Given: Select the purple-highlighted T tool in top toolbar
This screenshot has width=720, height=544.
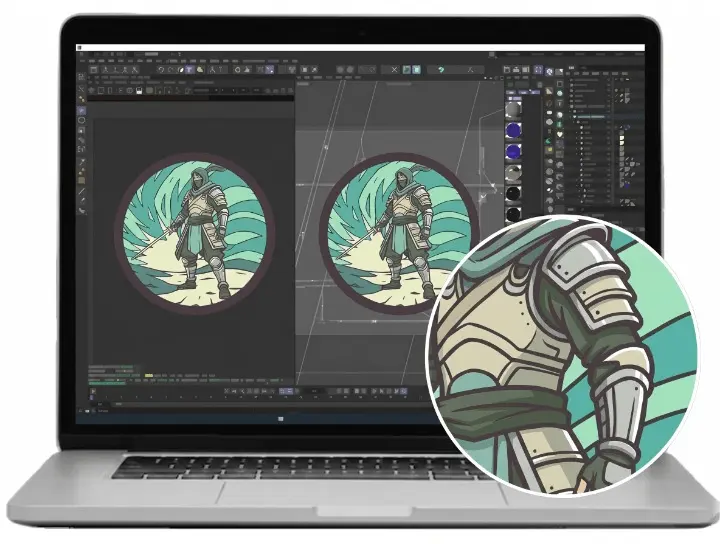Looking at the screenshot, I should [190, 70].
